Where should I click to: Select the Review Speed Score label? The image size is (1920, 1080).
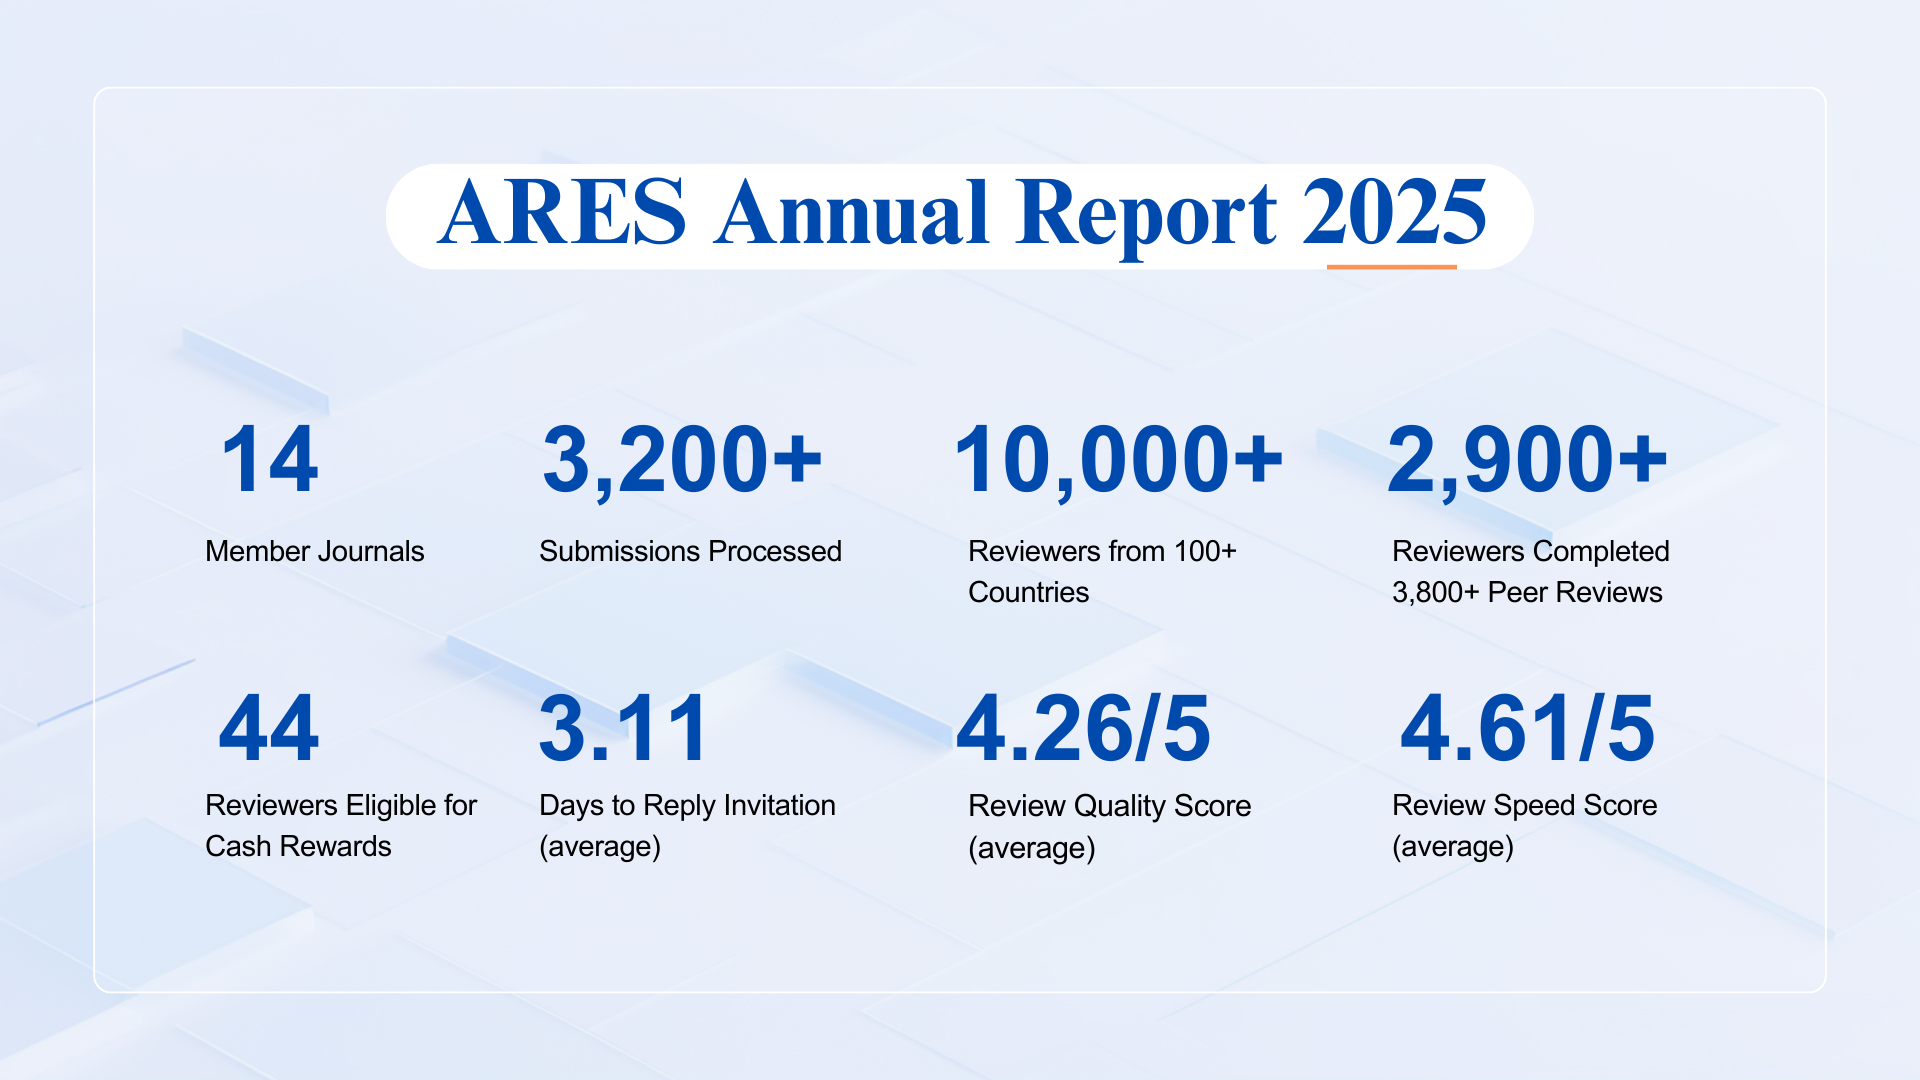tap(1524, 825)
